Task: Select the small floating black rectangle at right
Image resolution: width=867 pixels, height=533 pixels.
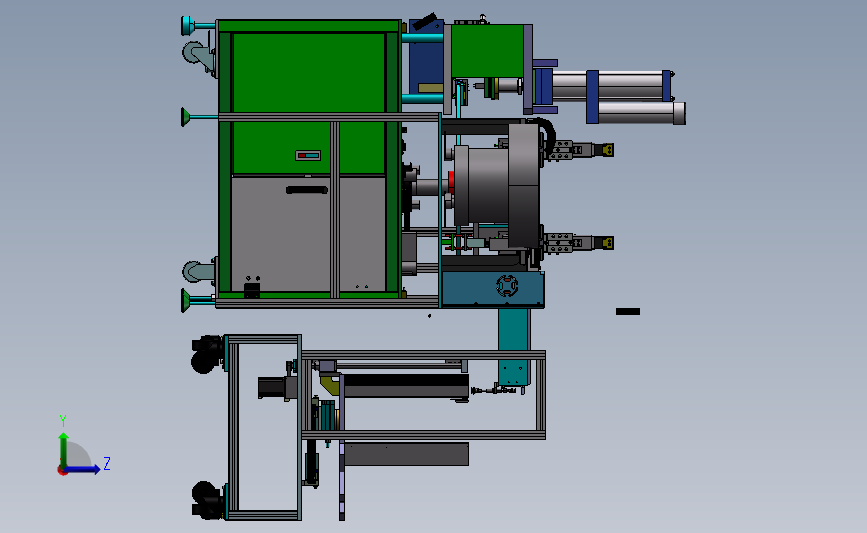Action: (628, 312)
